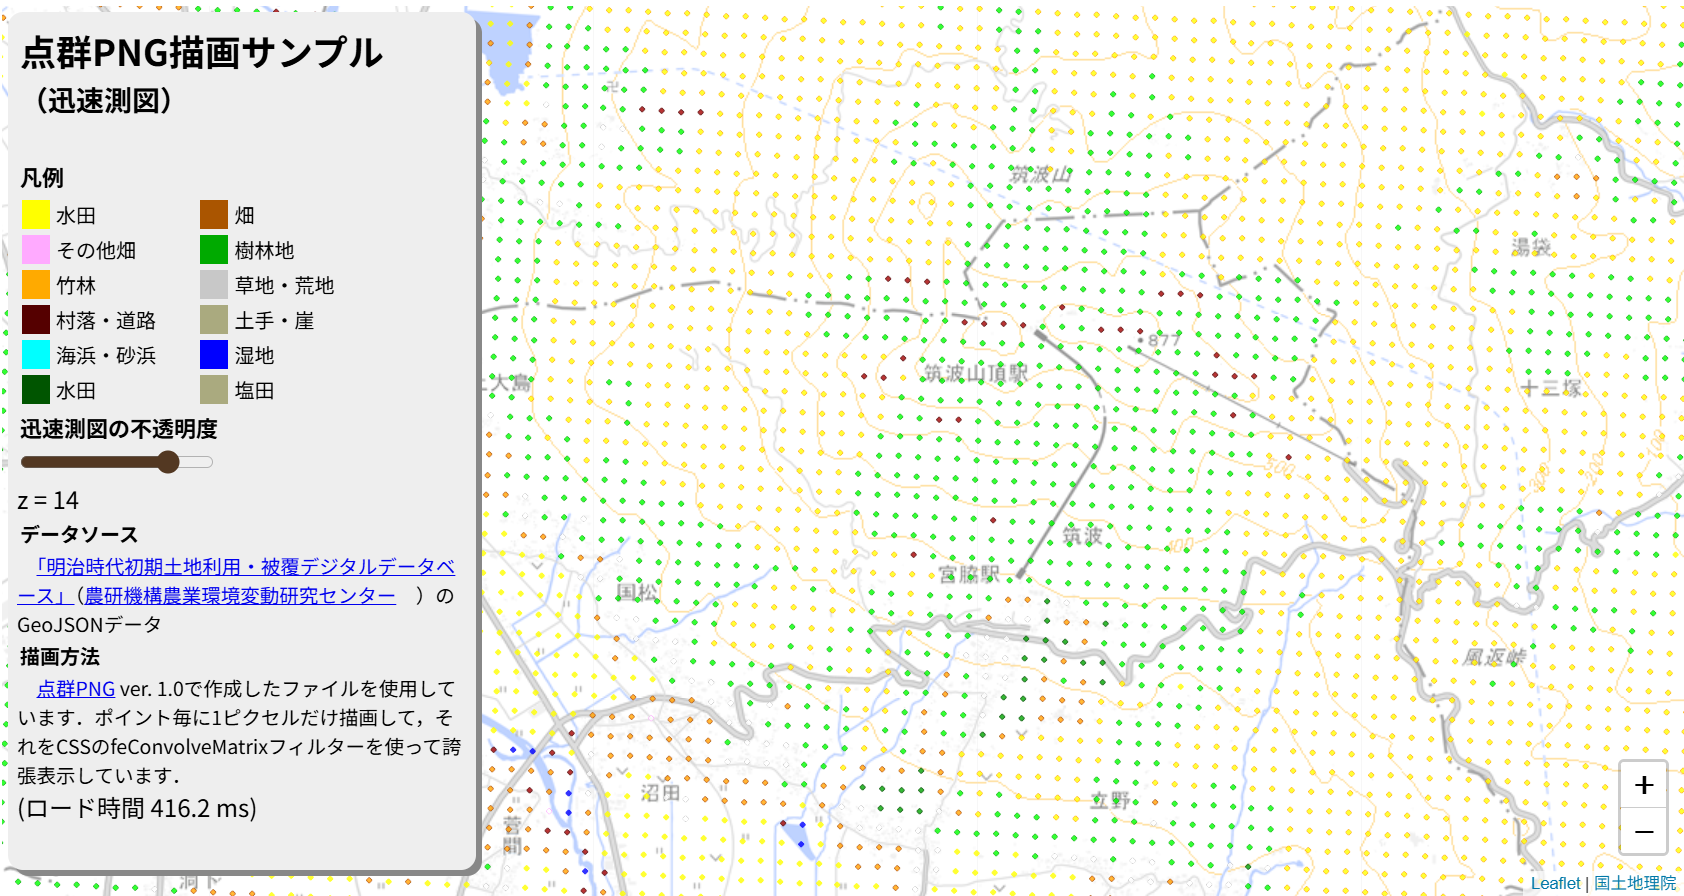Click the yellow 水田 legend swatch
This screenshot has width=1684, height=896.
point(36,215)
